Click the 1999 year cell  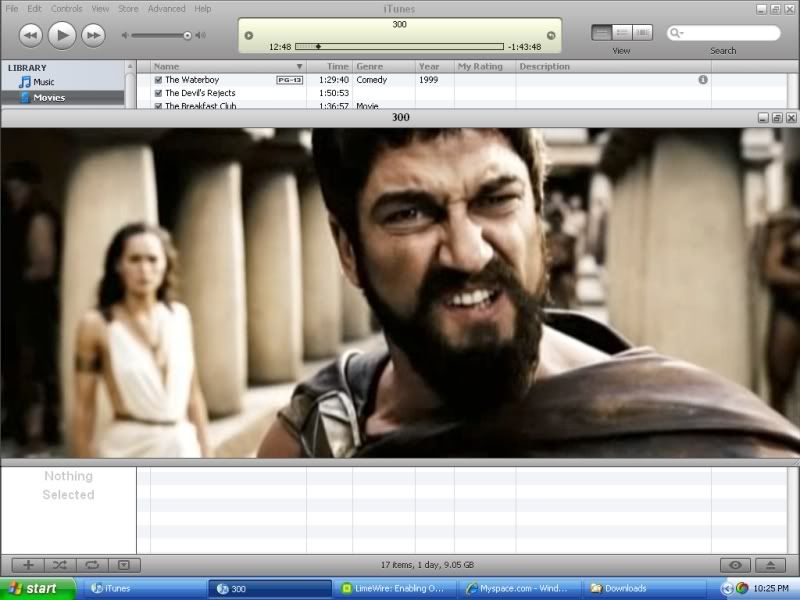point(429,80)
